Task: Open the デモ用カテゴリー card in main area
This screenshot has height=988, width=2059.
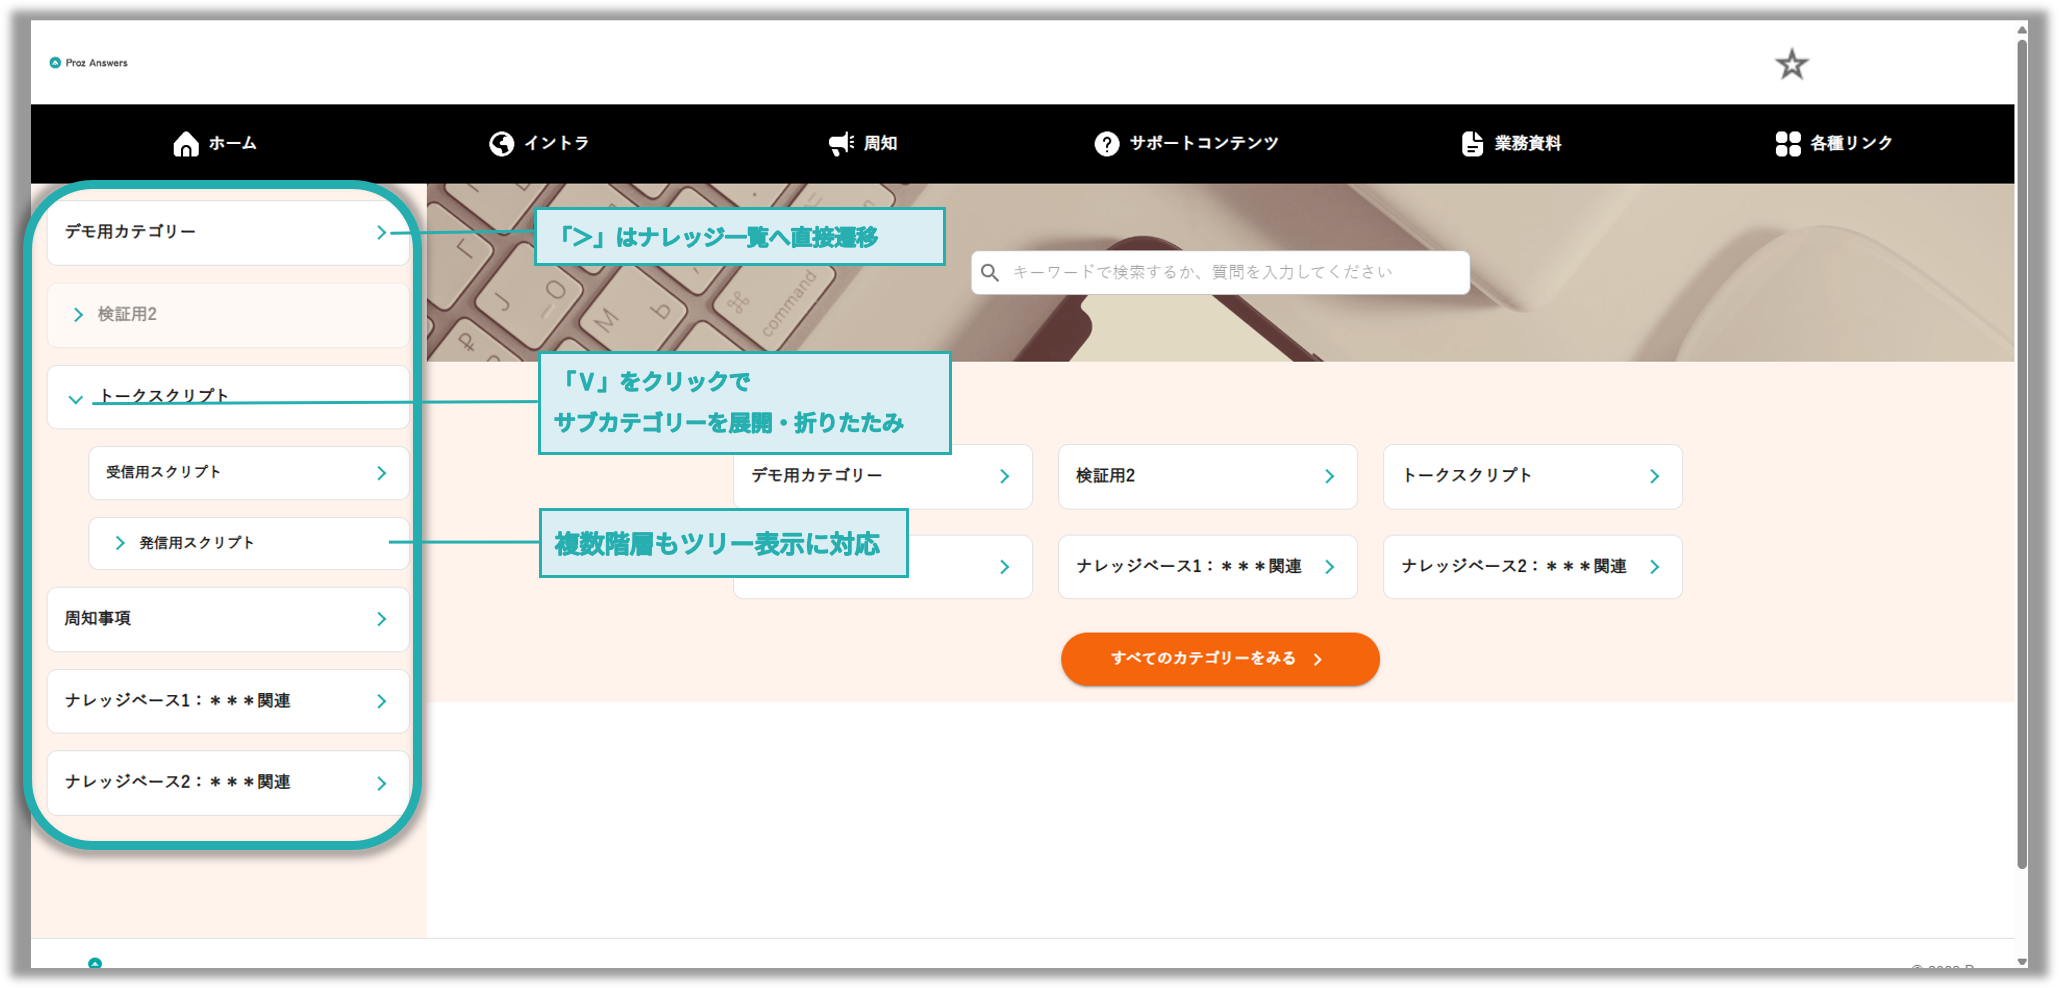Action: pos(883,476)
